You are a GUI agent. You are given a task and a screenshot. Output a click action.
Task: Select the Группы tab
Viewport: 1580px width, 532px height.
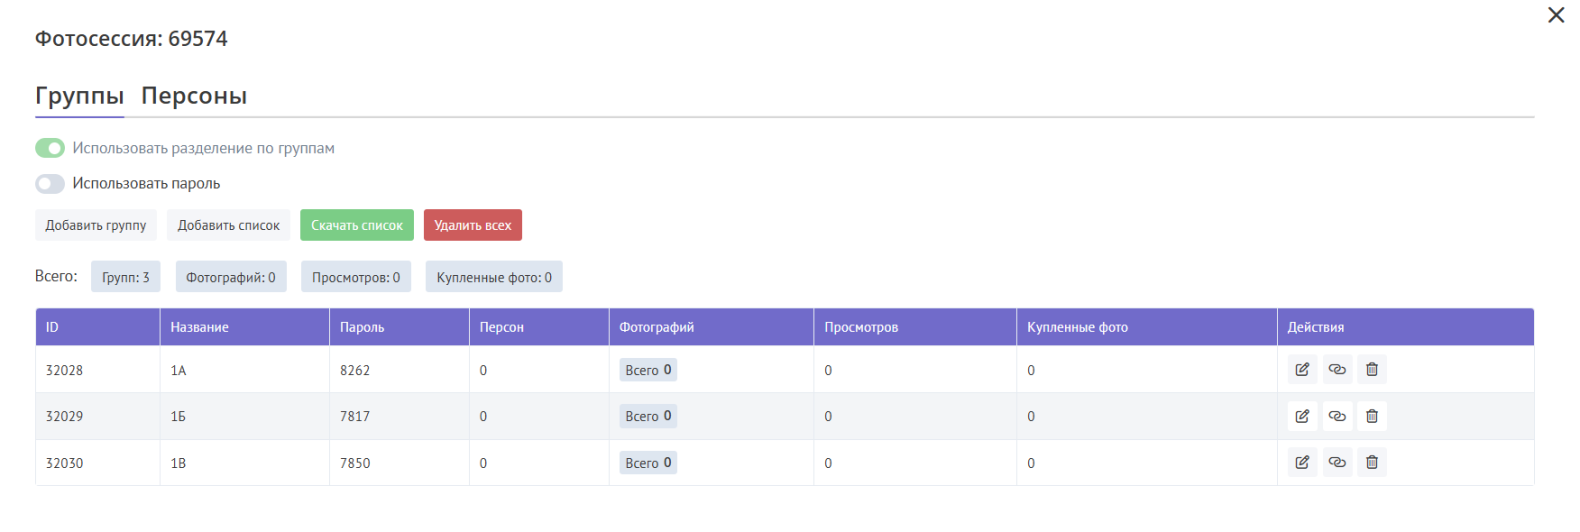(x=79, y=96)
